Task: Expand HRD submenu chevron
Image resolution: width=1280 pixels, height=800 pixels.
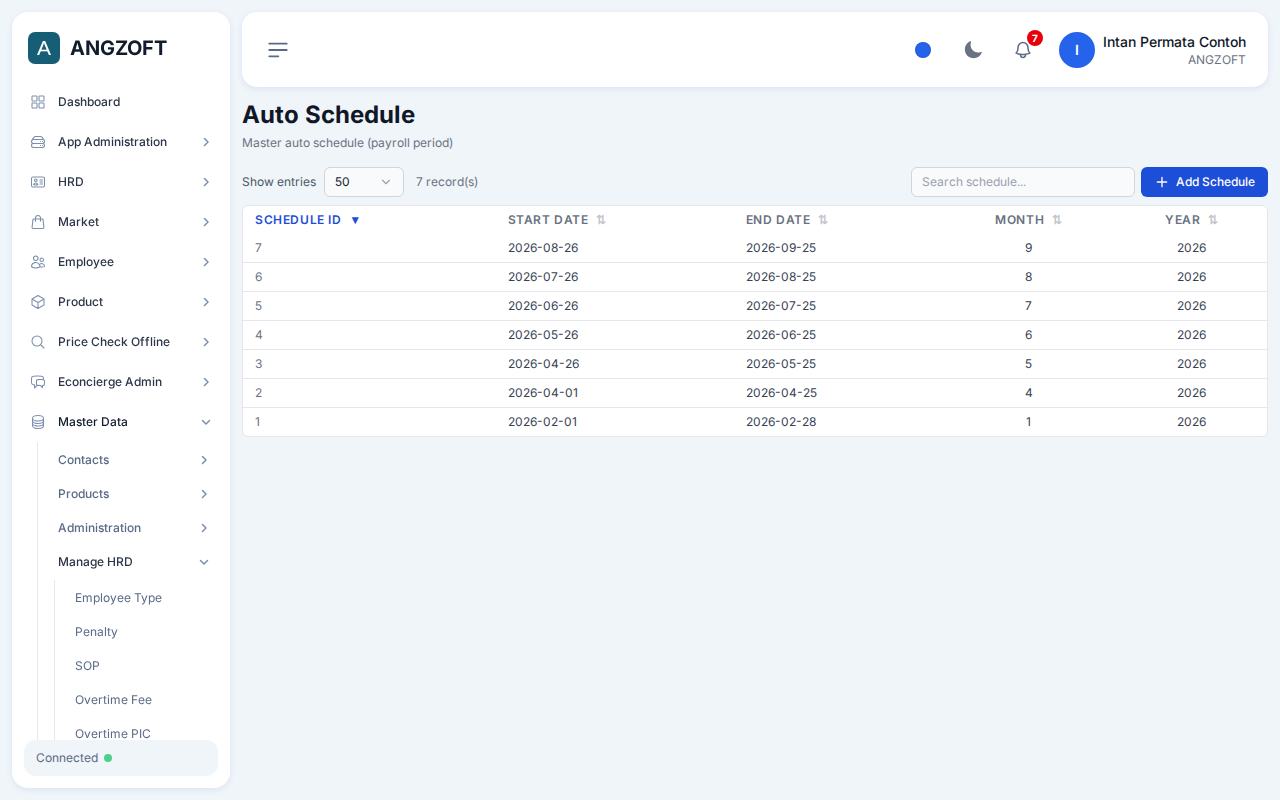Action: click(206, 182)
